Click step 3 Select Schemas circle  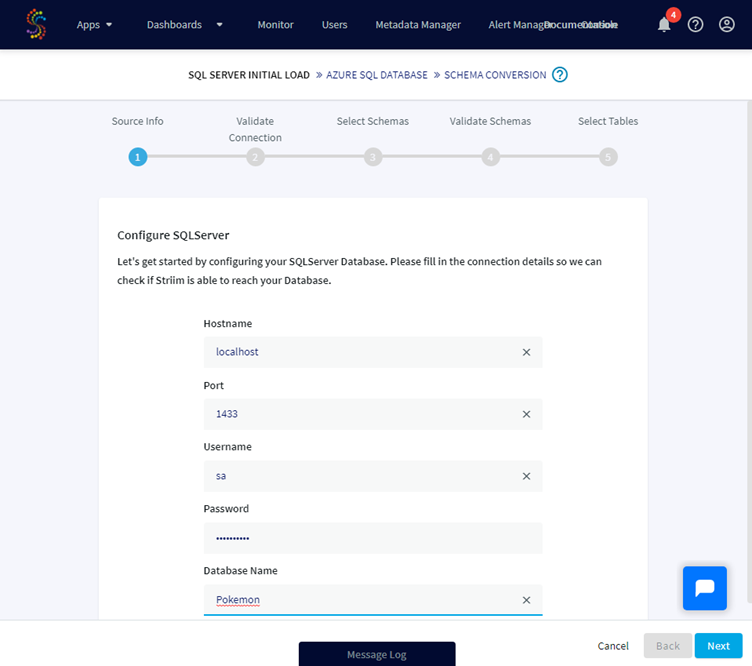tap(373, 157)
